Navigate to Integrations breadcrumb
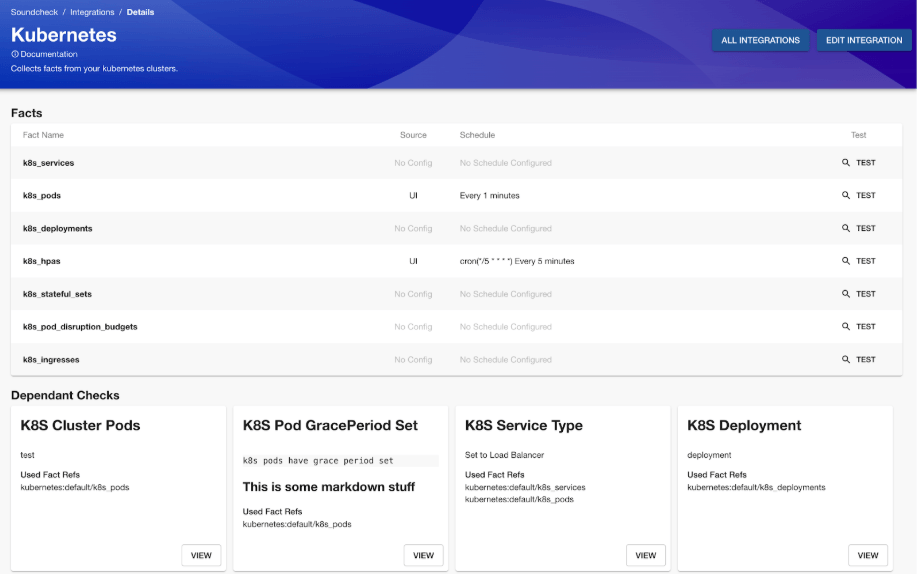Screen dimensions: 917x574 tap(92, 12)
